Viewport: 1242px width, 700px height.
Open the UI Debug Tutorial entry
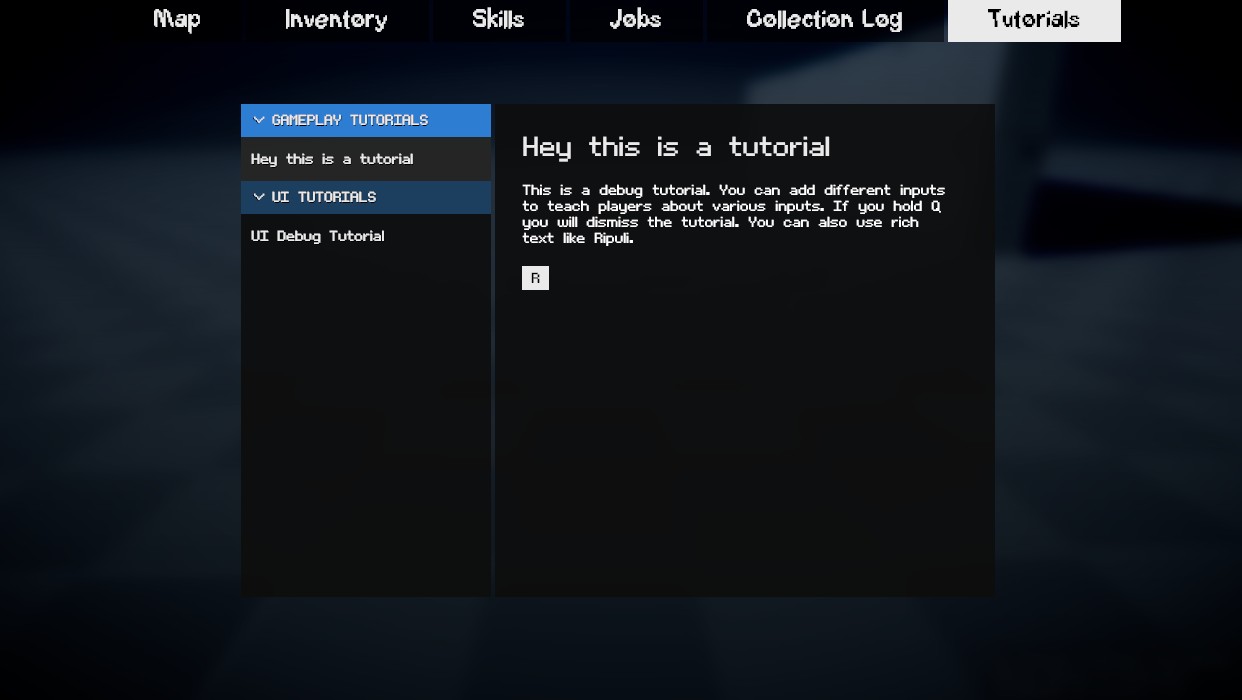[x=318, y=236]
